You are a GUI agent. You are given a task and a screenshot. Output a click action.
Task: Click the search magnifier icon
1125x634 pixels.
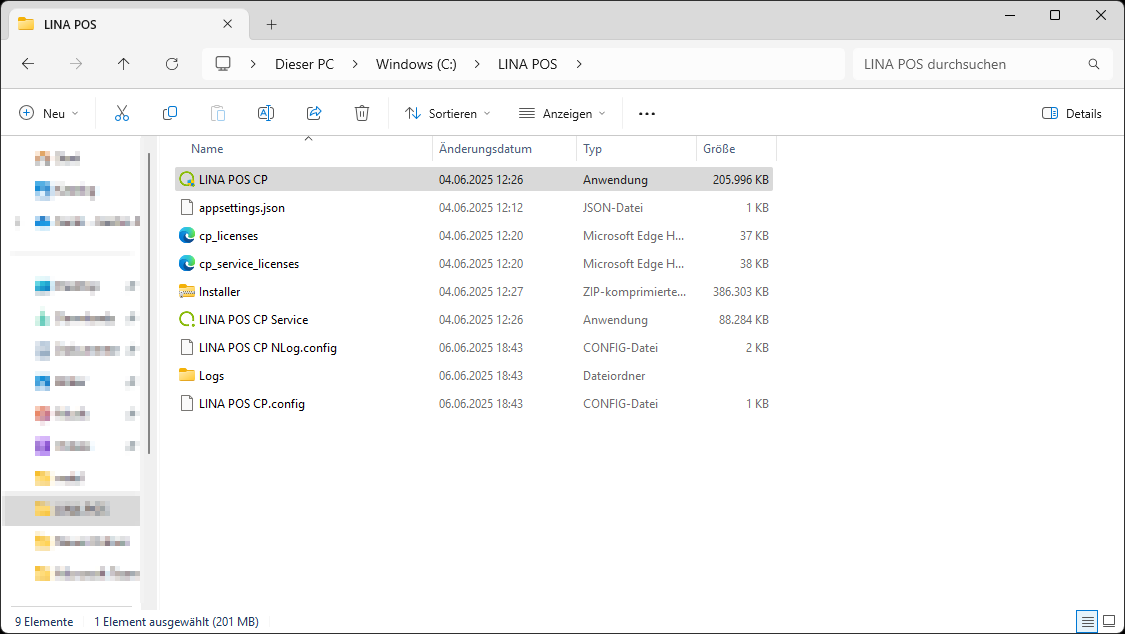pos(1093,64)
